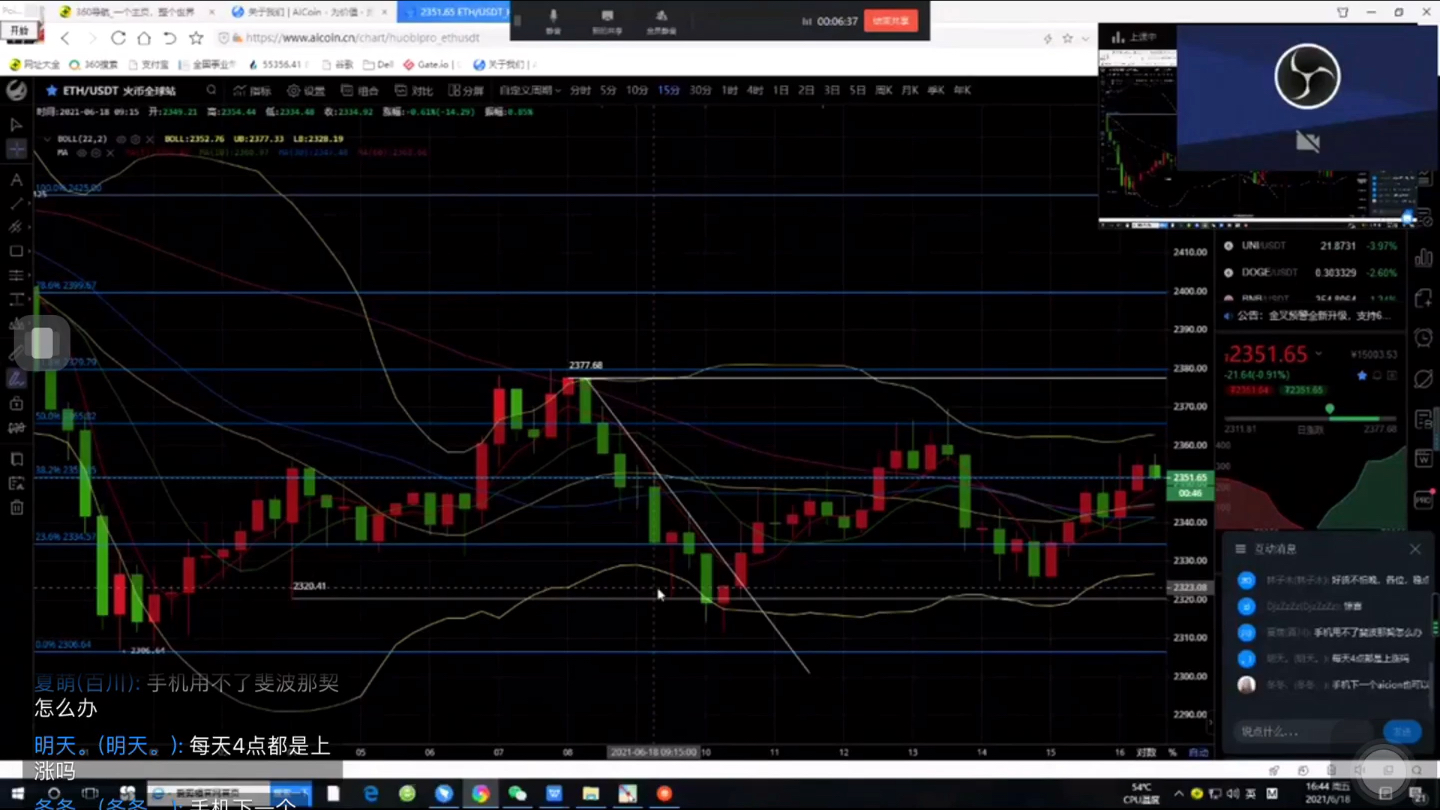This screenshot has height=810, width=1440.
Task: Click the 组合 combination button
Action: pyautogui.click(x=360, y=90)
